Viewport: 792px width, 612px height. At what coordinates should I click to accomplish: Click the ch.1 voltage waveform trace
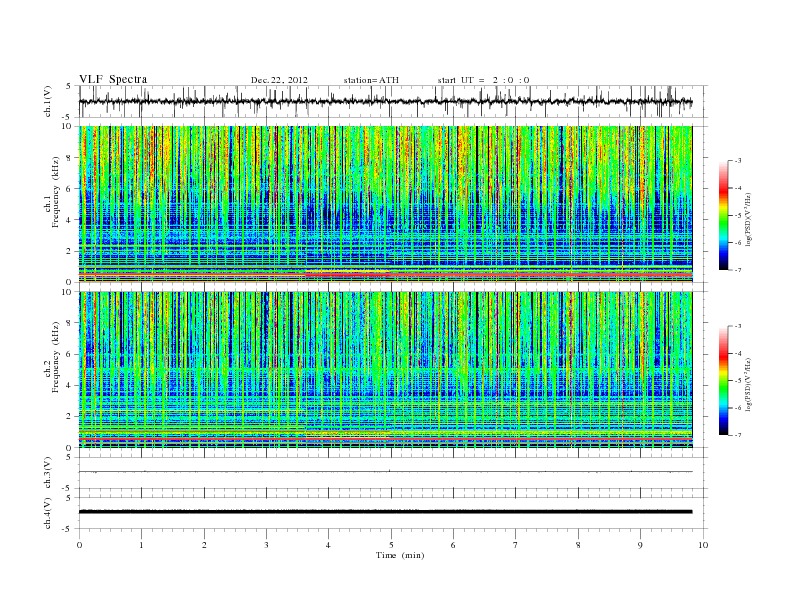[x=385, y=101]
